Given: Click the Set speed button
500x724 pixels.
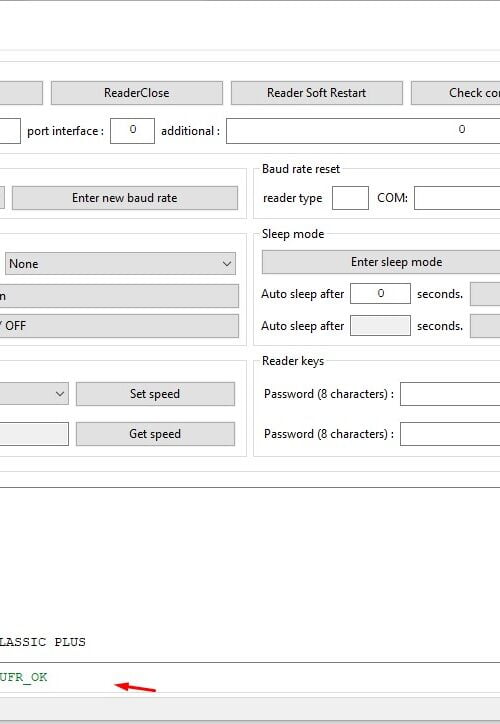Looking at the screenshot, I should click(x=155, y=394).
